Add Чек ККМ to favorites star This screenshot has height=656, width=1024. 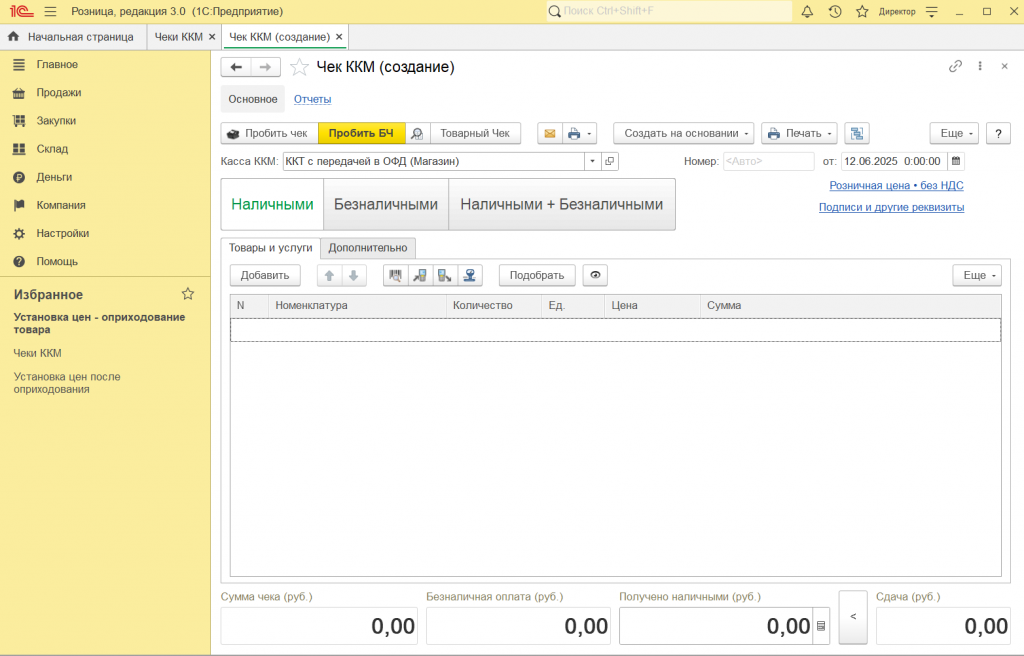pyautogui.click(x=299, y=67)
